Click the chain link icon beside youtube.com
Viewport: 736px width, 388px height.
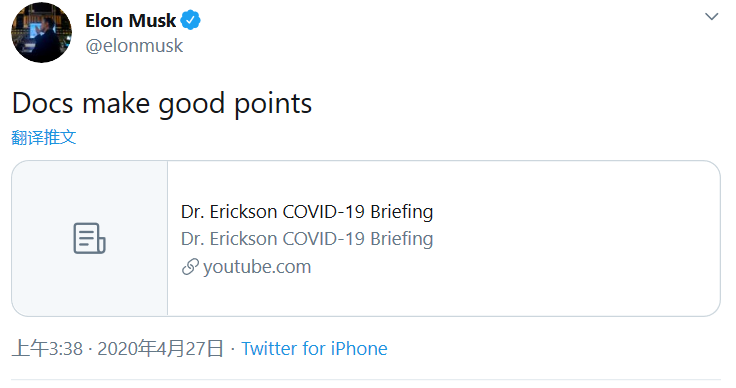point(190,267)
